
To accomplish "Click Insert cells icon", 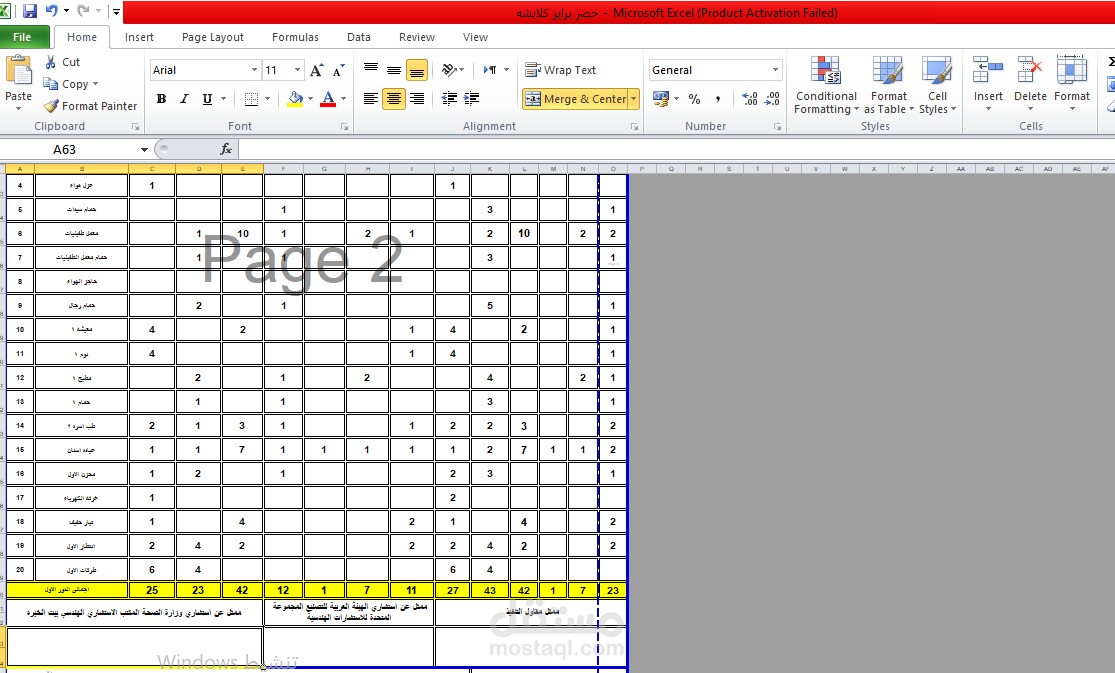I will click(x=988, y=70).
